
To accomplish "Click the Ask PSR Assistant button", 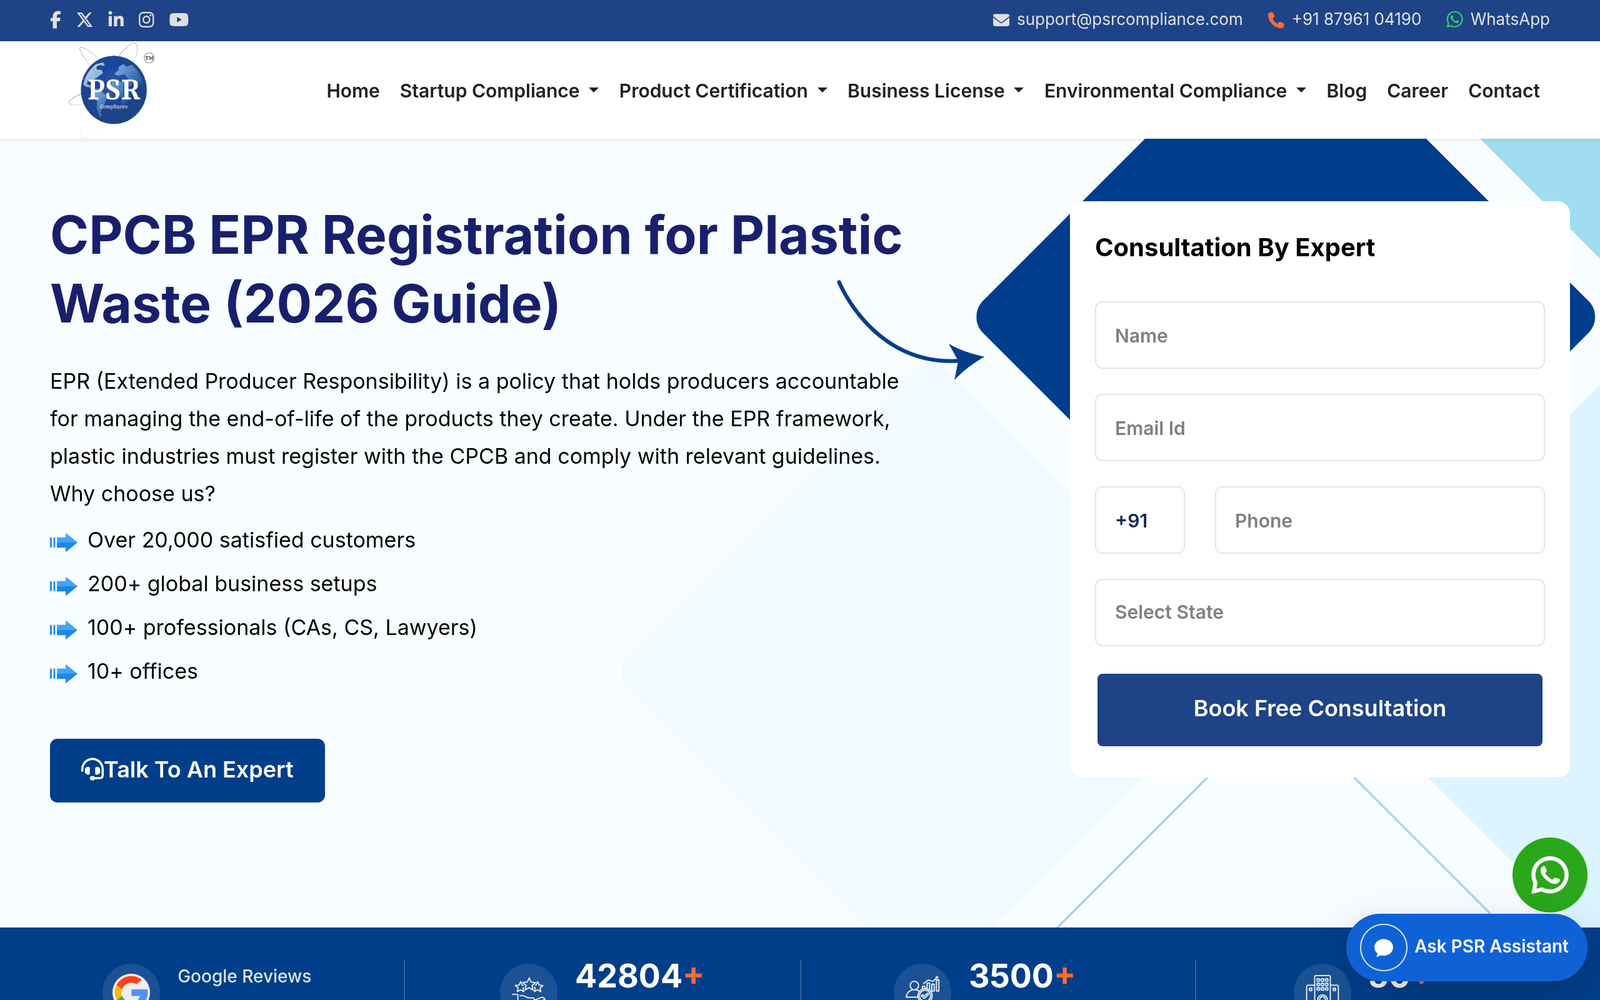I will coord(1466,947).
